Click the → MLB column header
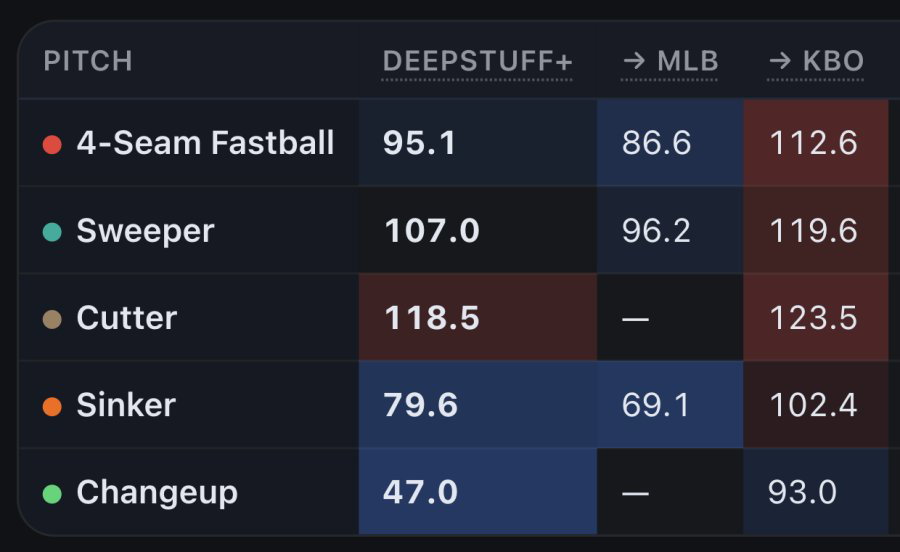900x552 pixels. (x=670, y=61)
